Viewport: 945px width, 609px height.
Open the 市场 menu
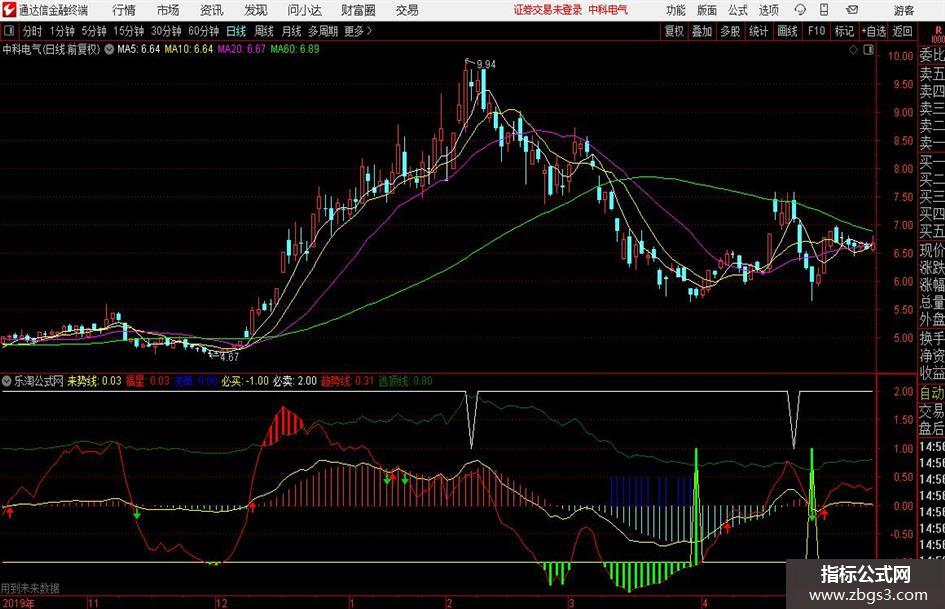168,10
